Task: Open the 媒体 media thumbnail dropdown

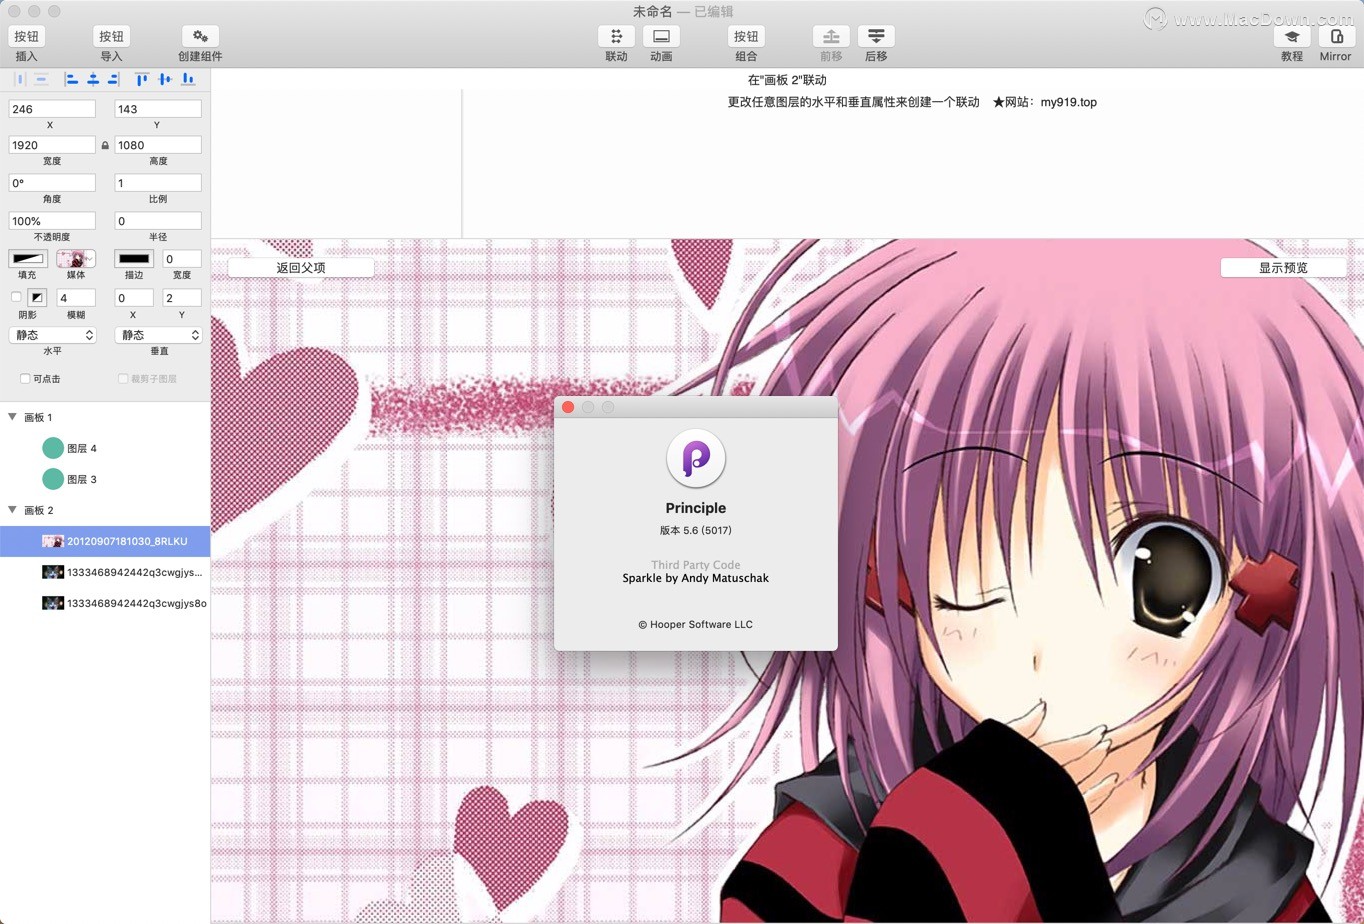Action: [x=76, y=259]
